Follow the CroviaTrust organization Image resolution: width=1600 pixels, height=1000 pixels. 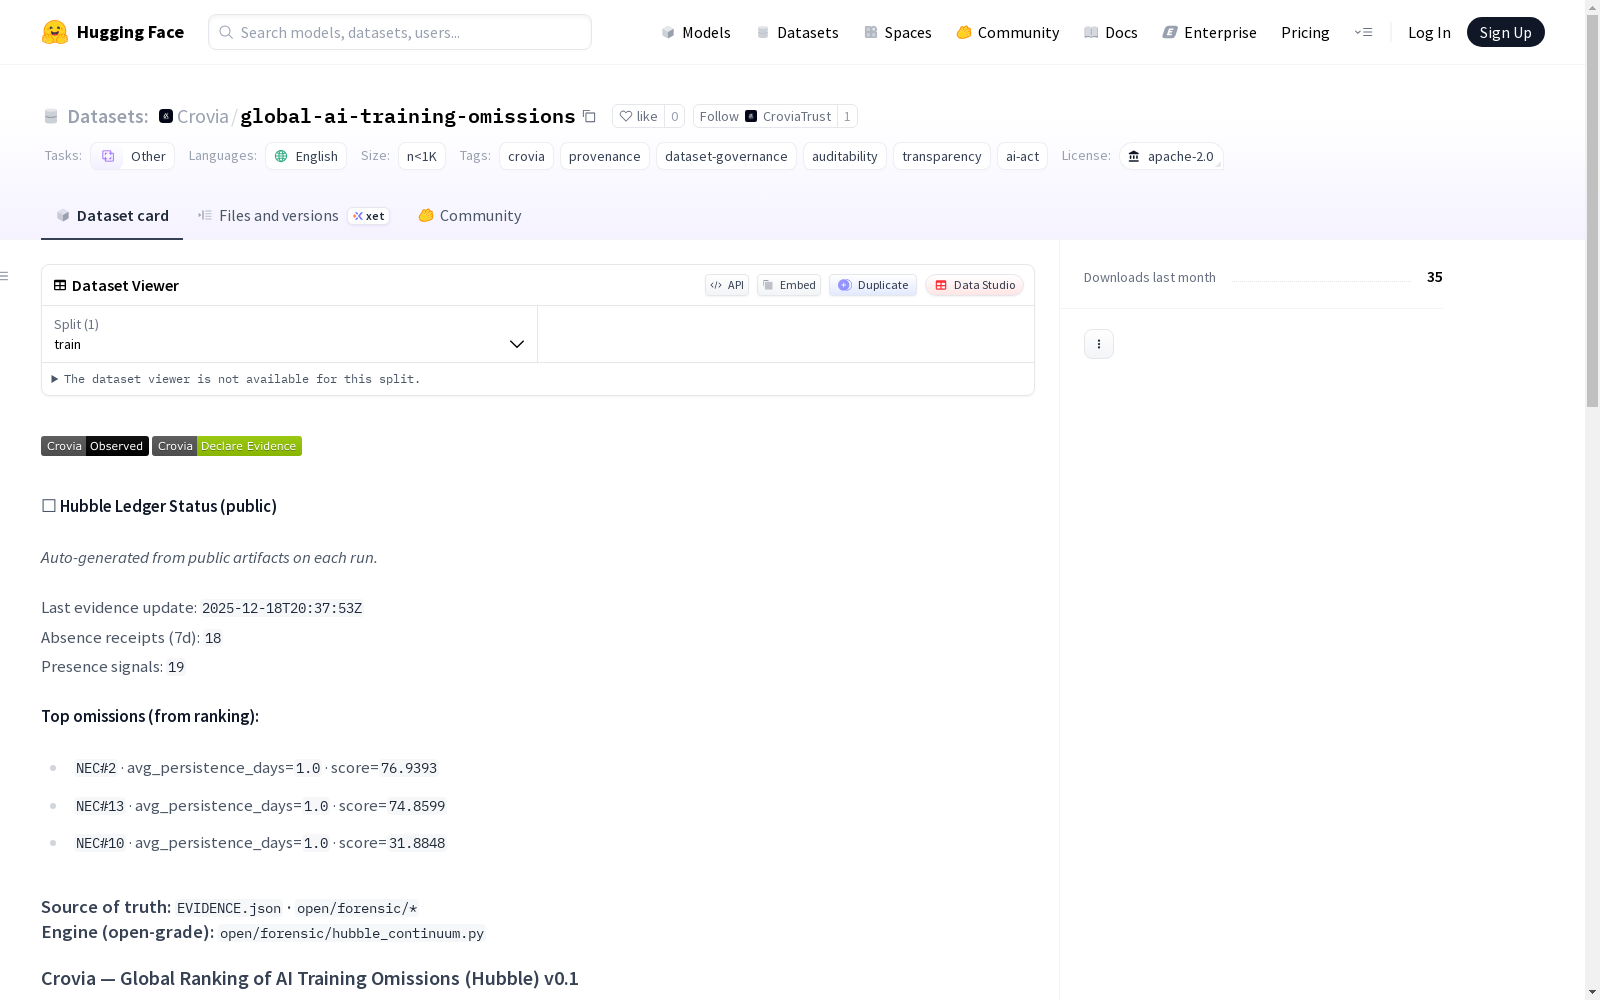[x=765, y=116]
